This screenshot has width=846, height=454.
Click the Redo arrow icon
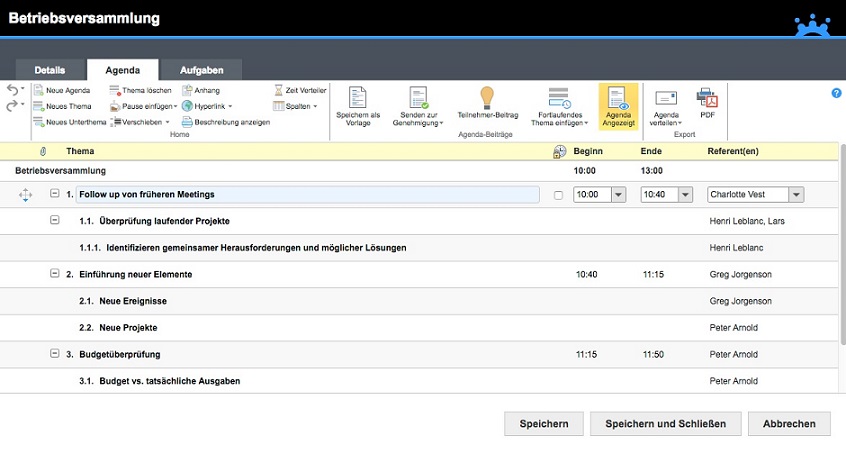tap(12, 105)
